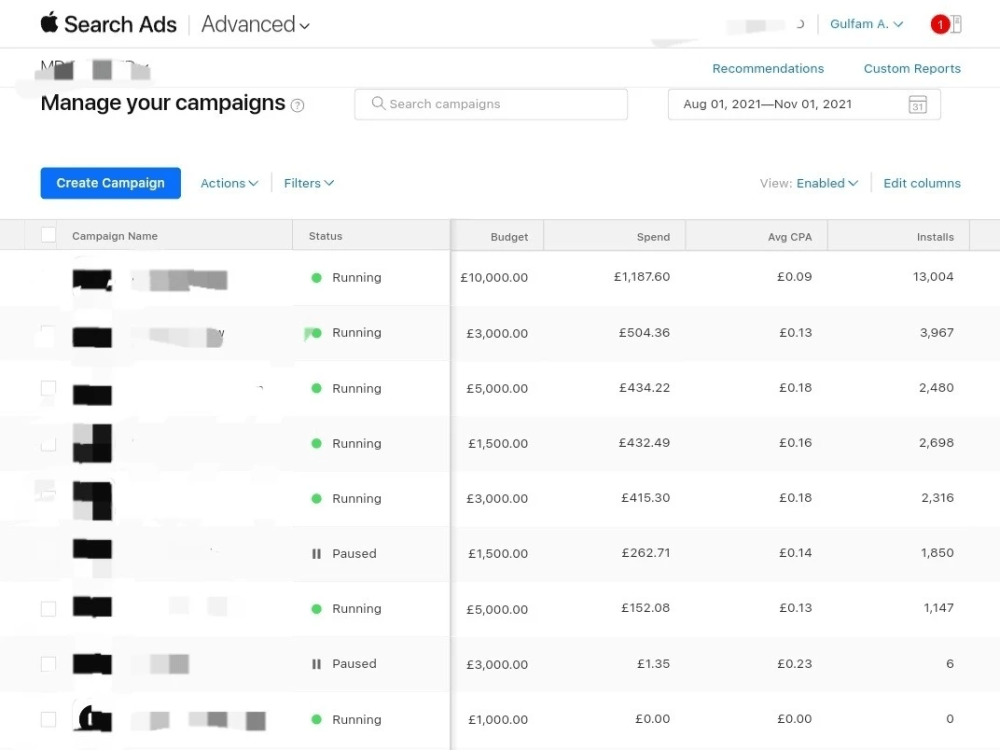Click green status dot in 1,147 installs row
The height and width of the screenshot is (750, 1000).
pos(316,609)
